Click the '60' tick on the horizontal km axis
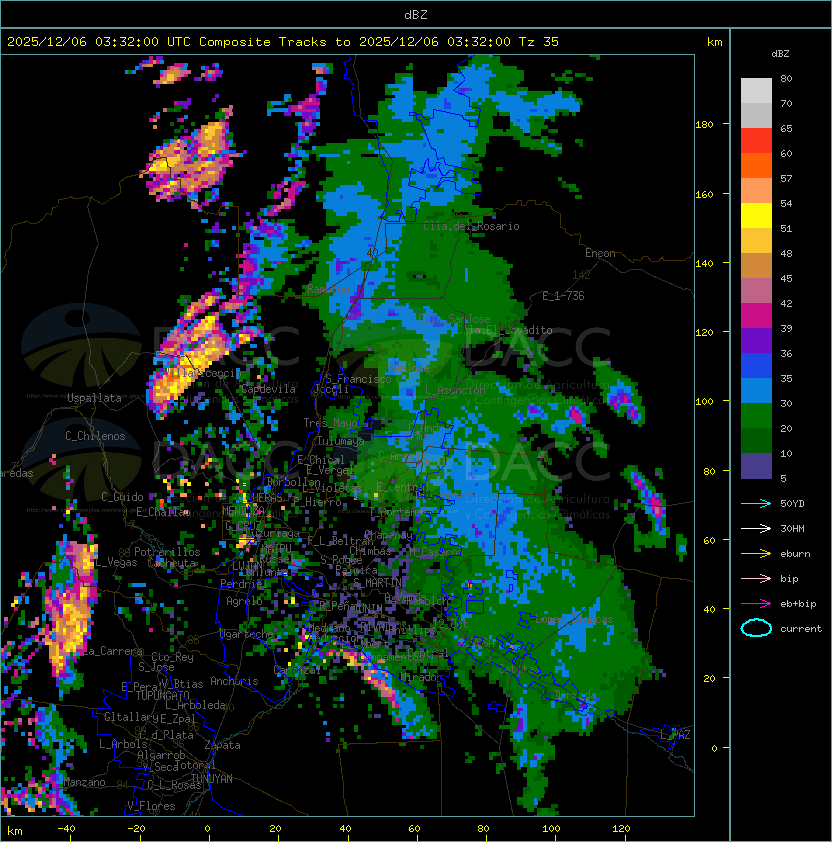Viewport: 832px width, 842px height. [x=414, y=829]
